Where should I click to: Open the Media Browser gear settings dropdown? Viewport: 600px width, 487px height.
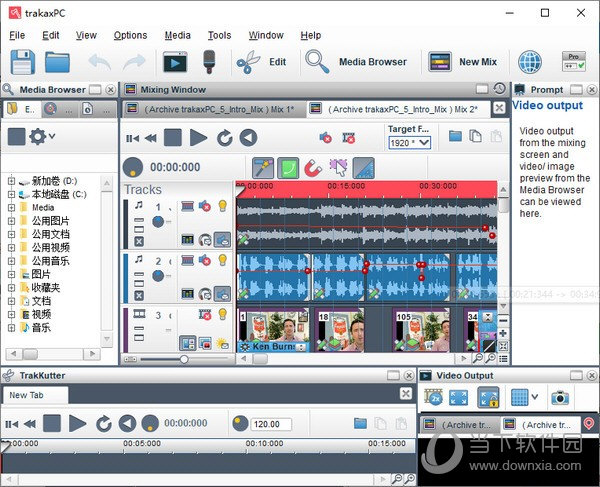tap(42, 136)
